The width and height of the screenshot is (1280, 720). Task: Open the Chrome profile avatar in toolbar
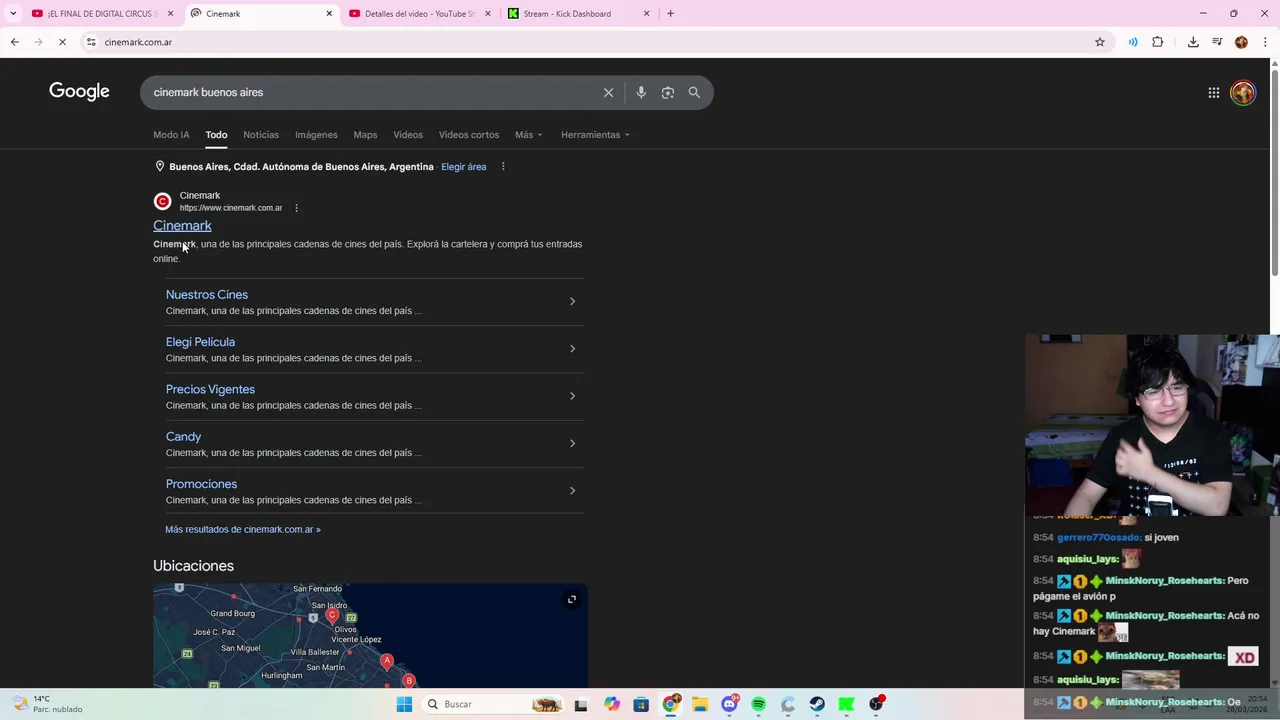pos(1241,42)
